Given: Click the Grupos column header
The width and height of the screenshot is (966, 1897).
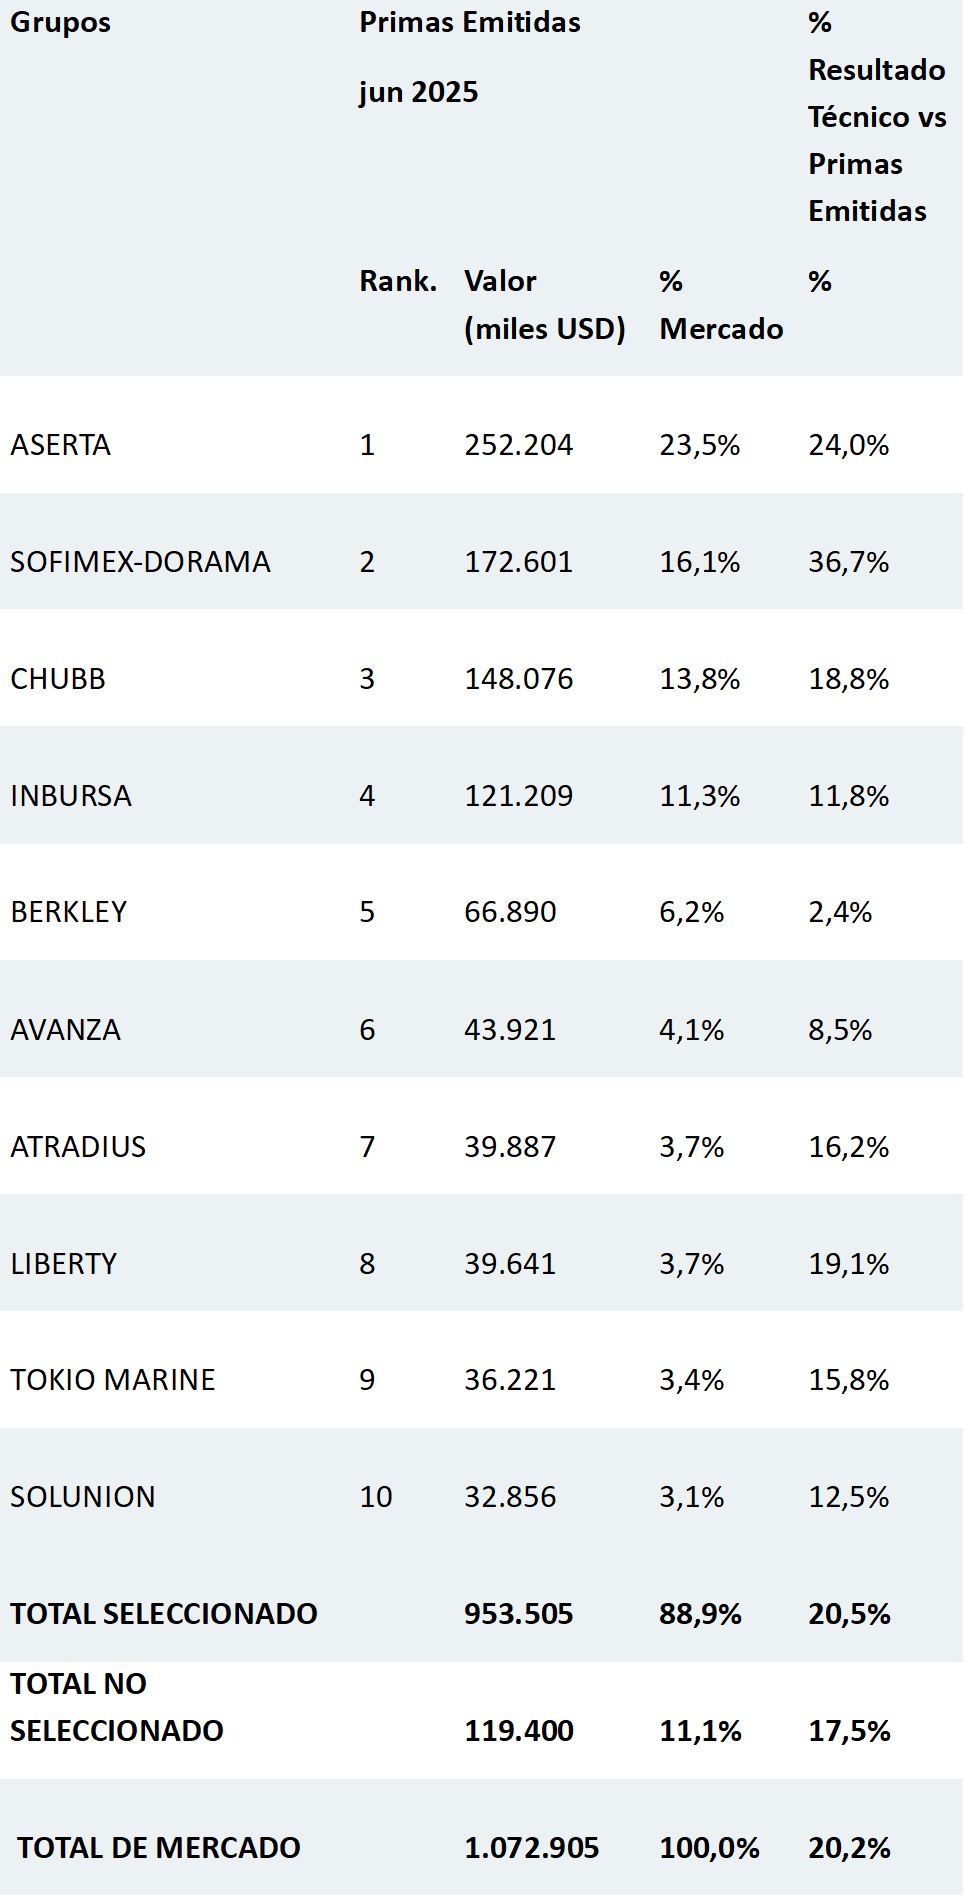Looking at the screenshot, I should click(x=60, y=22).
